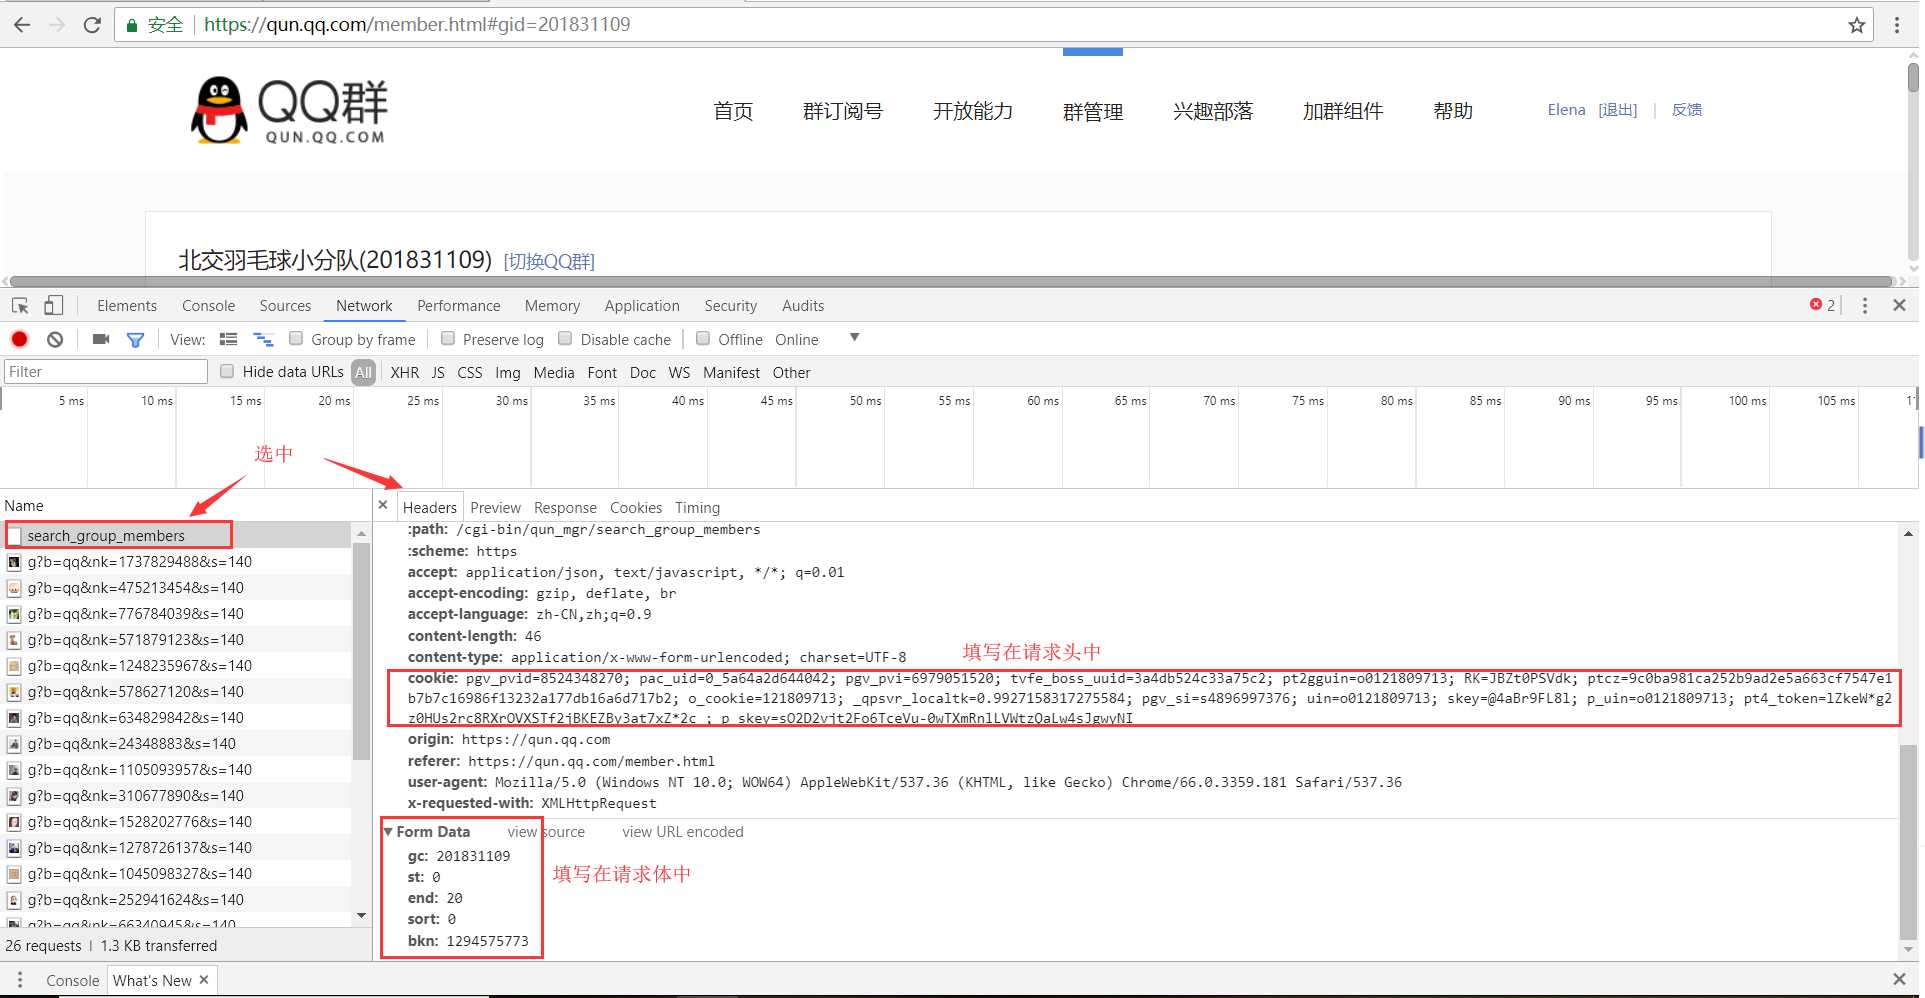Open the Response tab of request

tap(565, 507)
